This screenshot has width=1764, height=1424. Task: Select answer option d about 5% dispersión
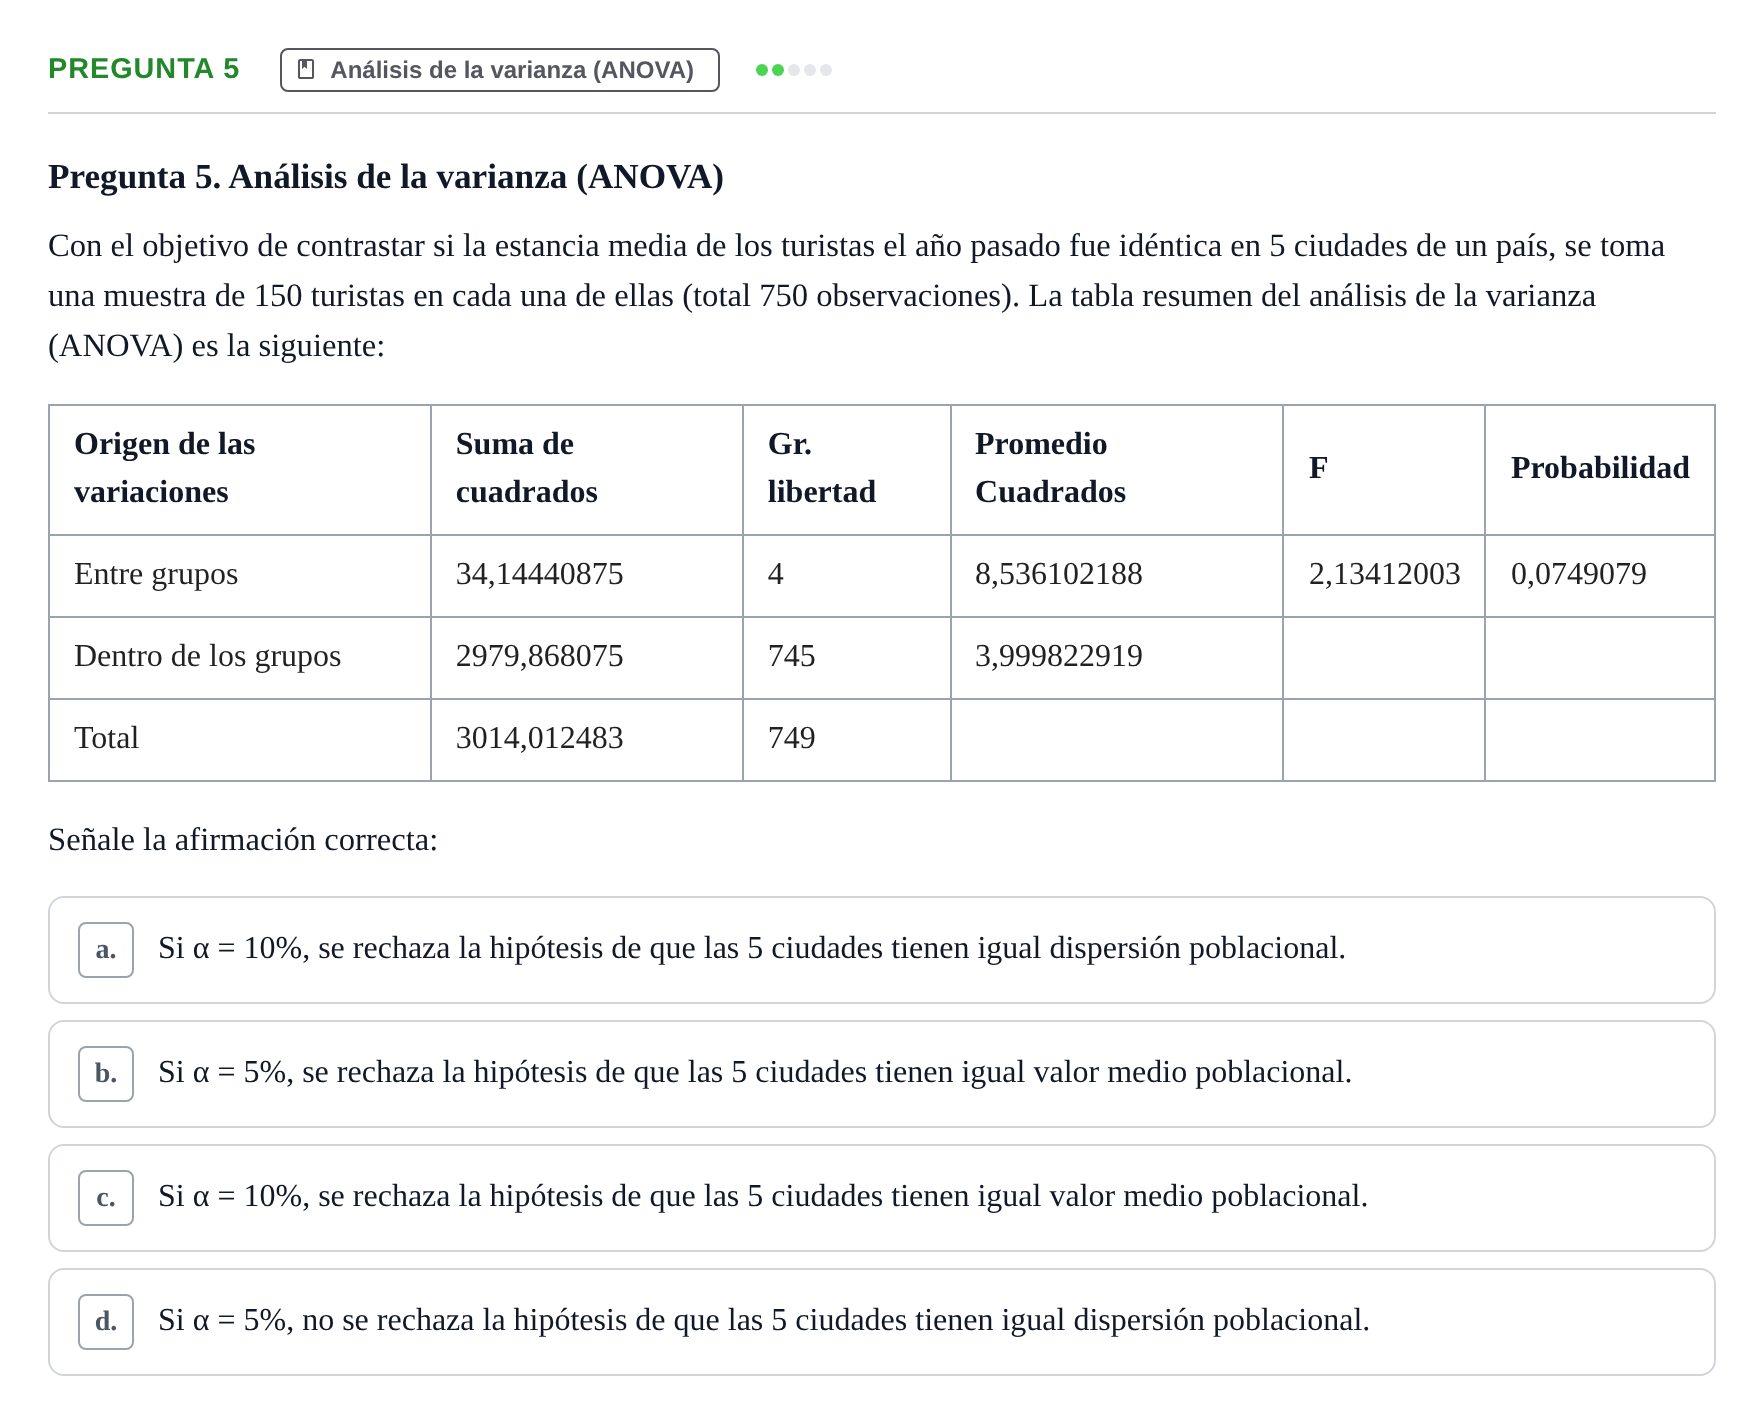(x=881, y=1322)
